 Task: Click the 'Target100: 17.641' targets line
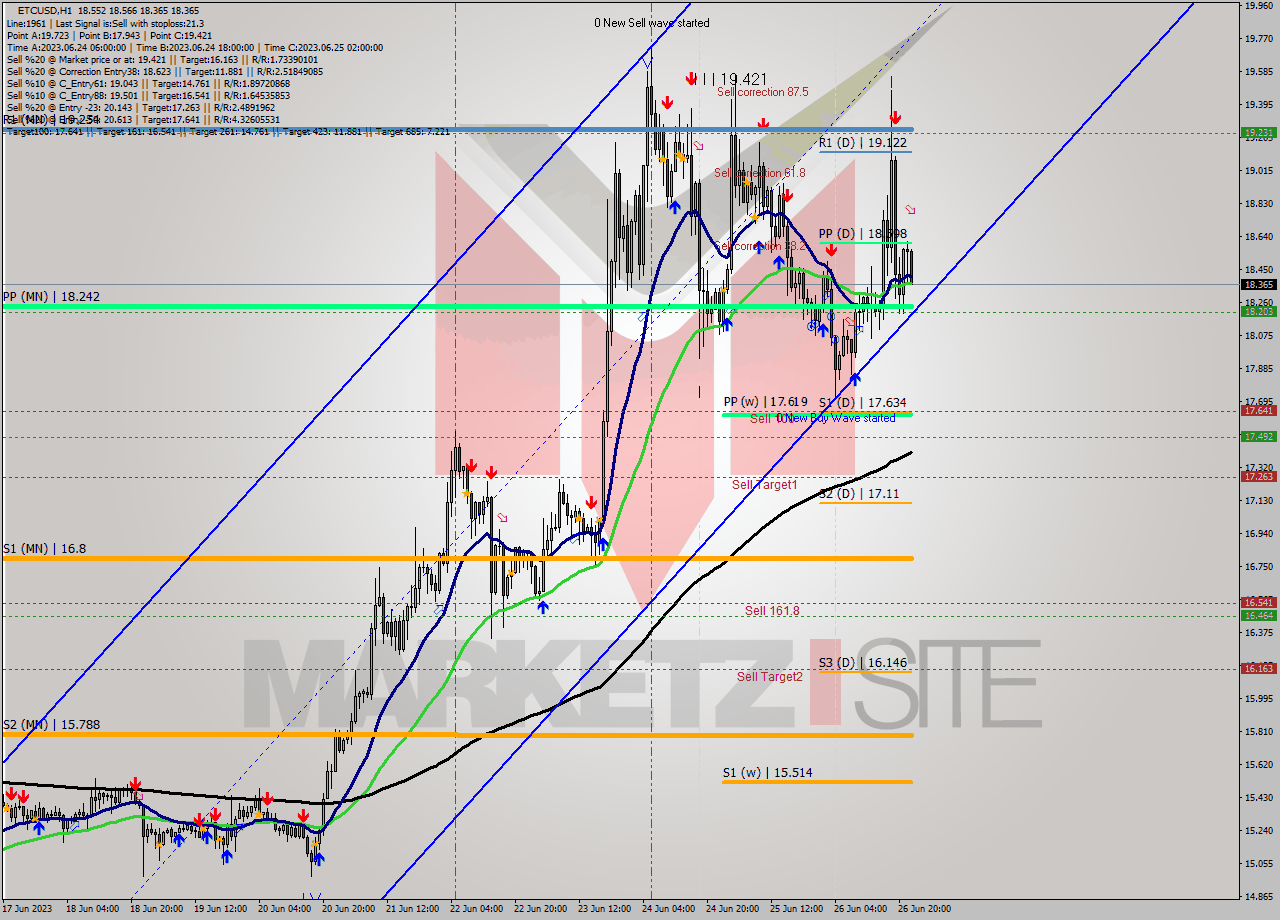click(228, 131)
